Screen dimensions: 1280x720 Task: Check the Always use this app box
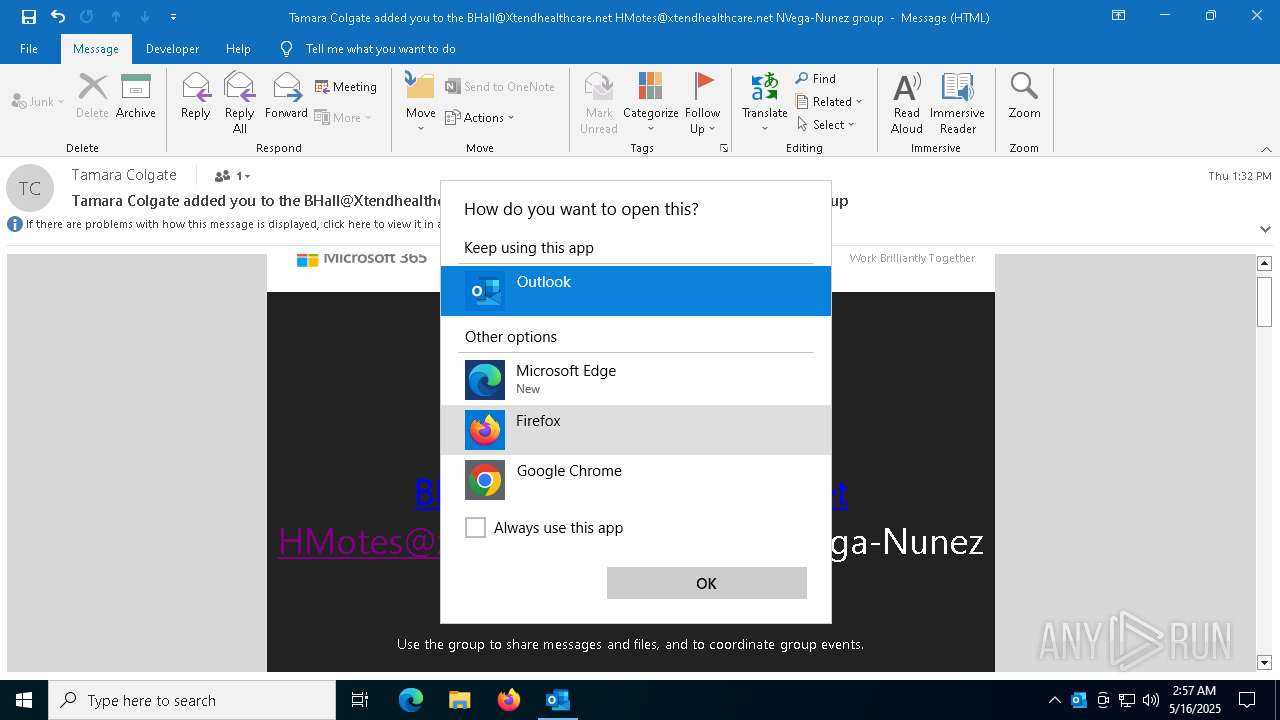click(475, 527)
